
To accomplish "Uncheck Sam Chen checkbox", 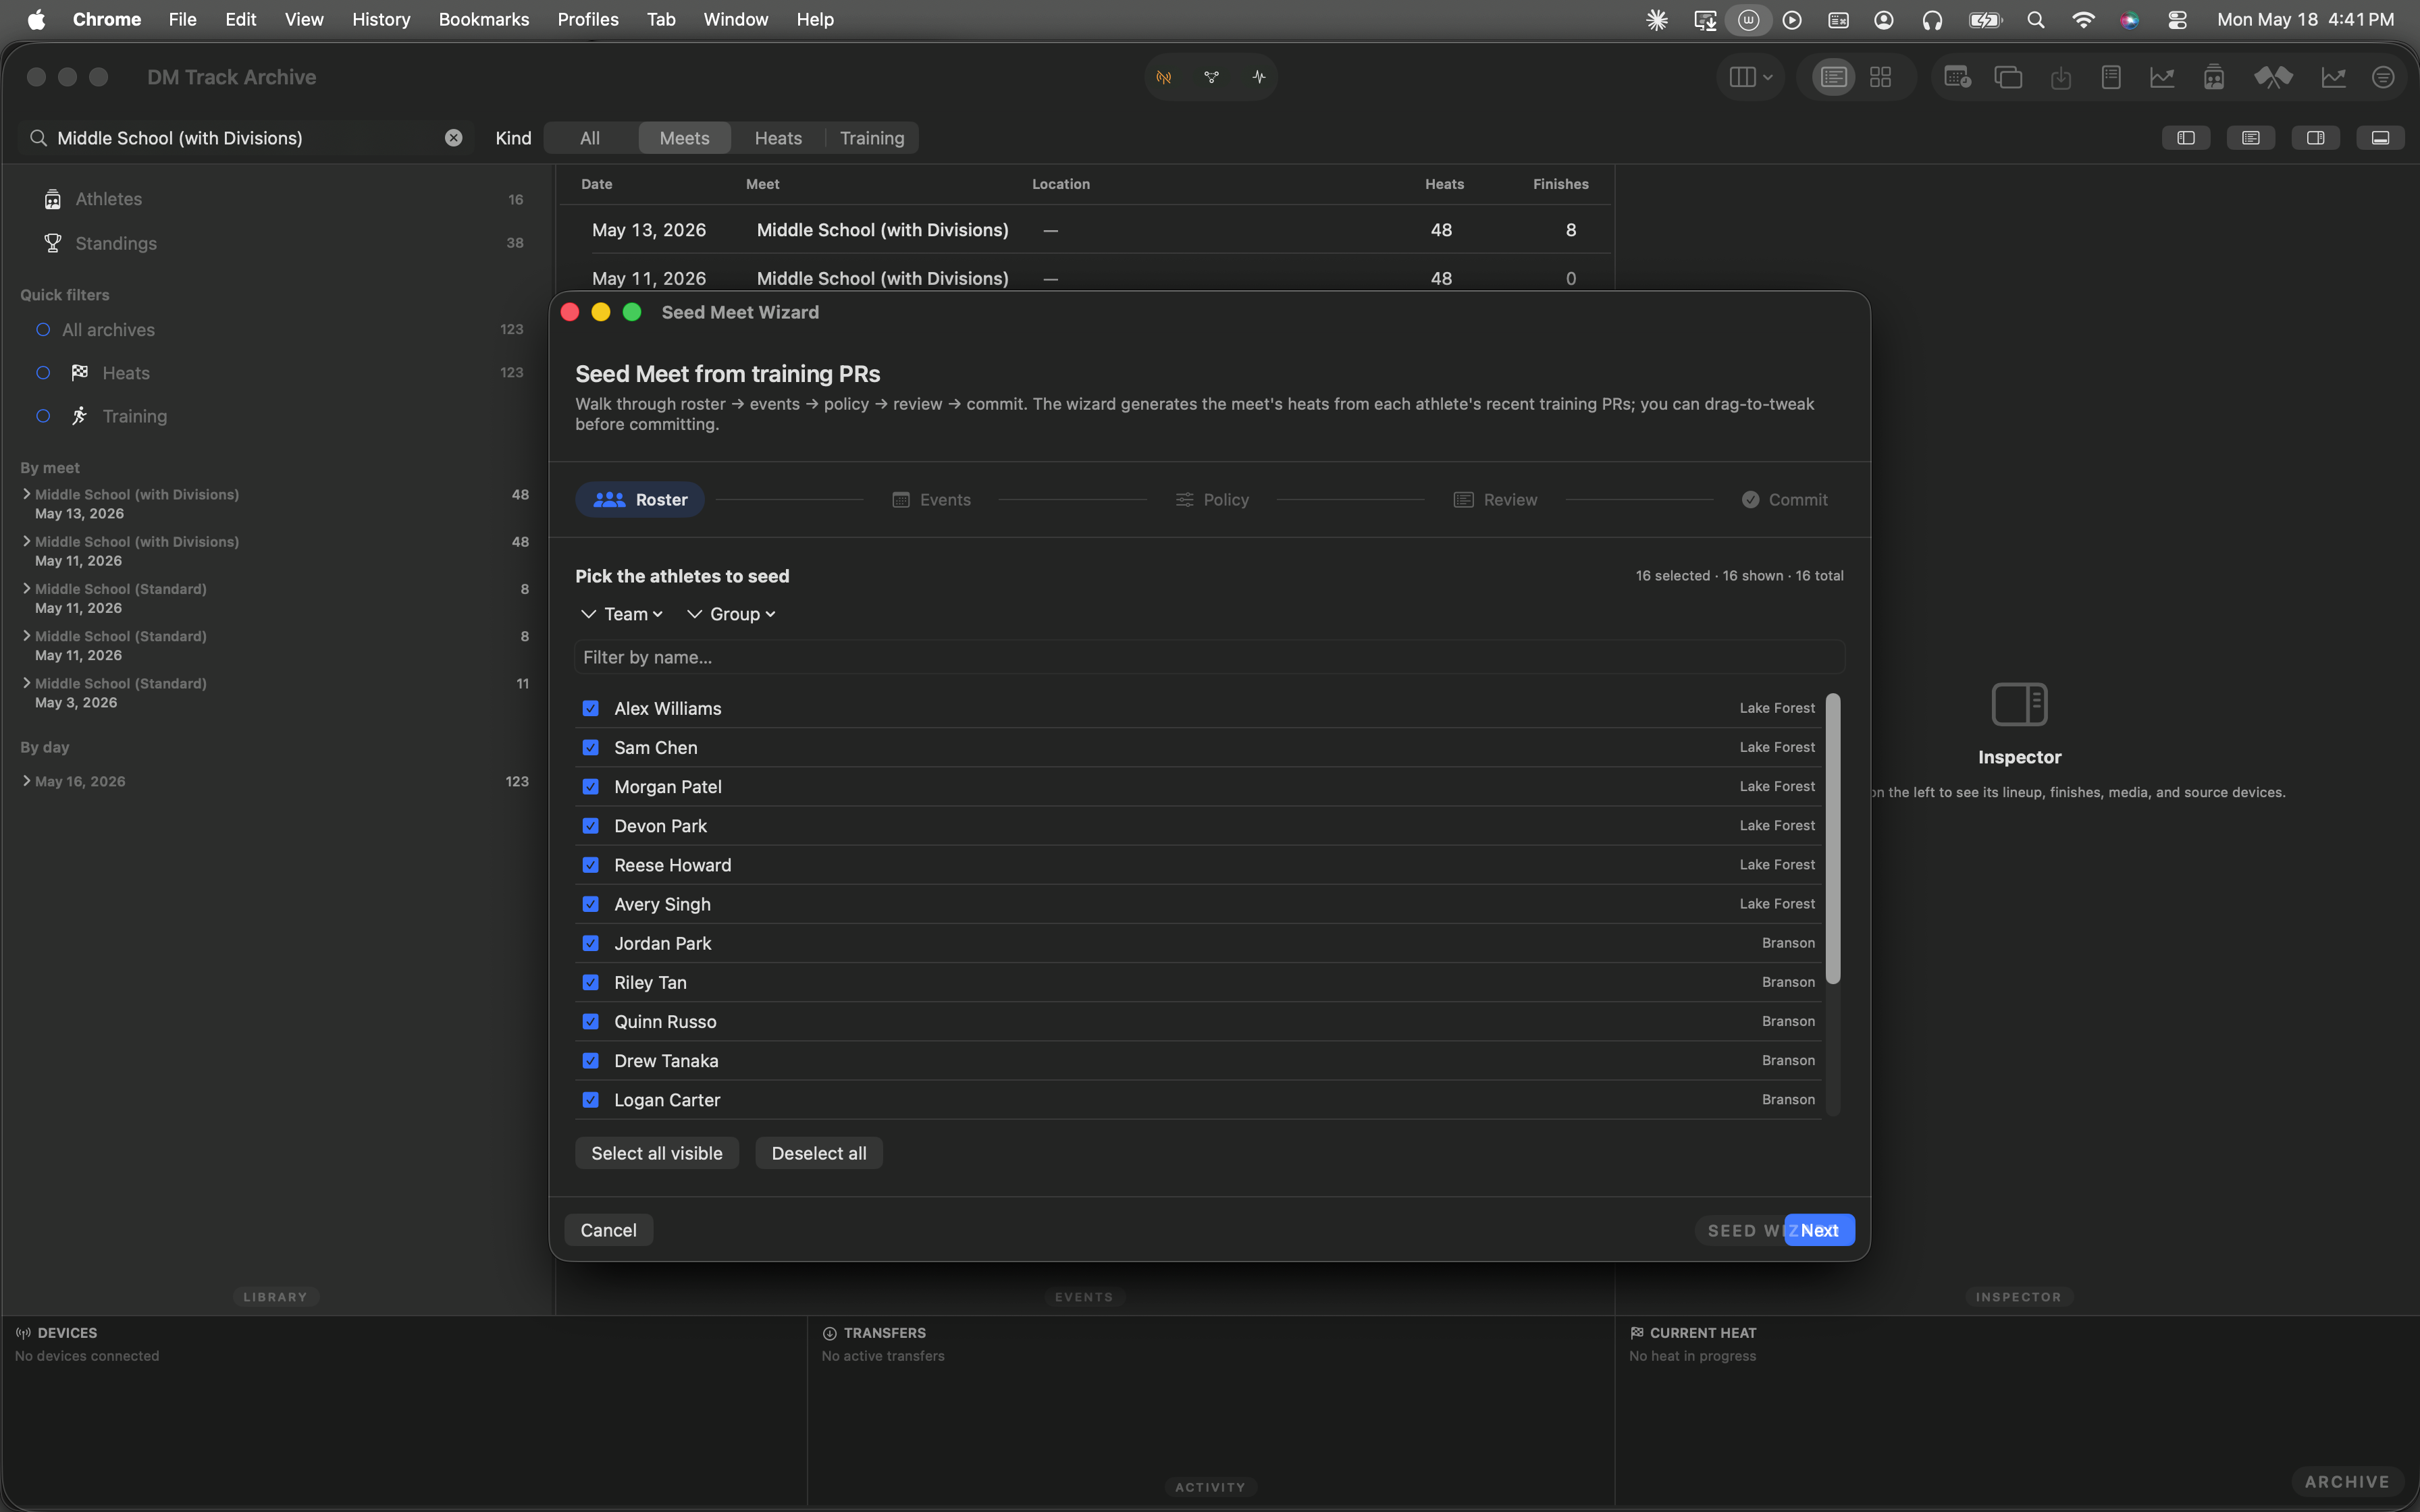I will point(591,747).
